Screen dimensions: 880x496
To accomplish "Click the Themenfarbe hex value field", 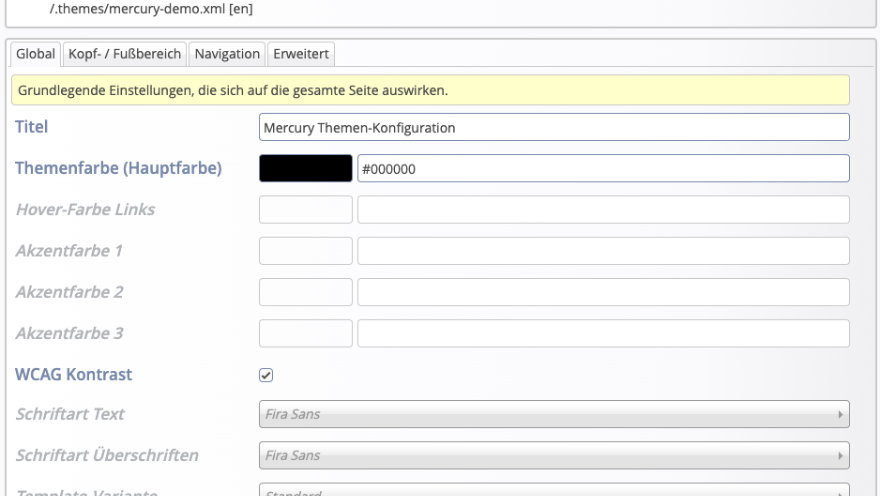I will point(603,169).
